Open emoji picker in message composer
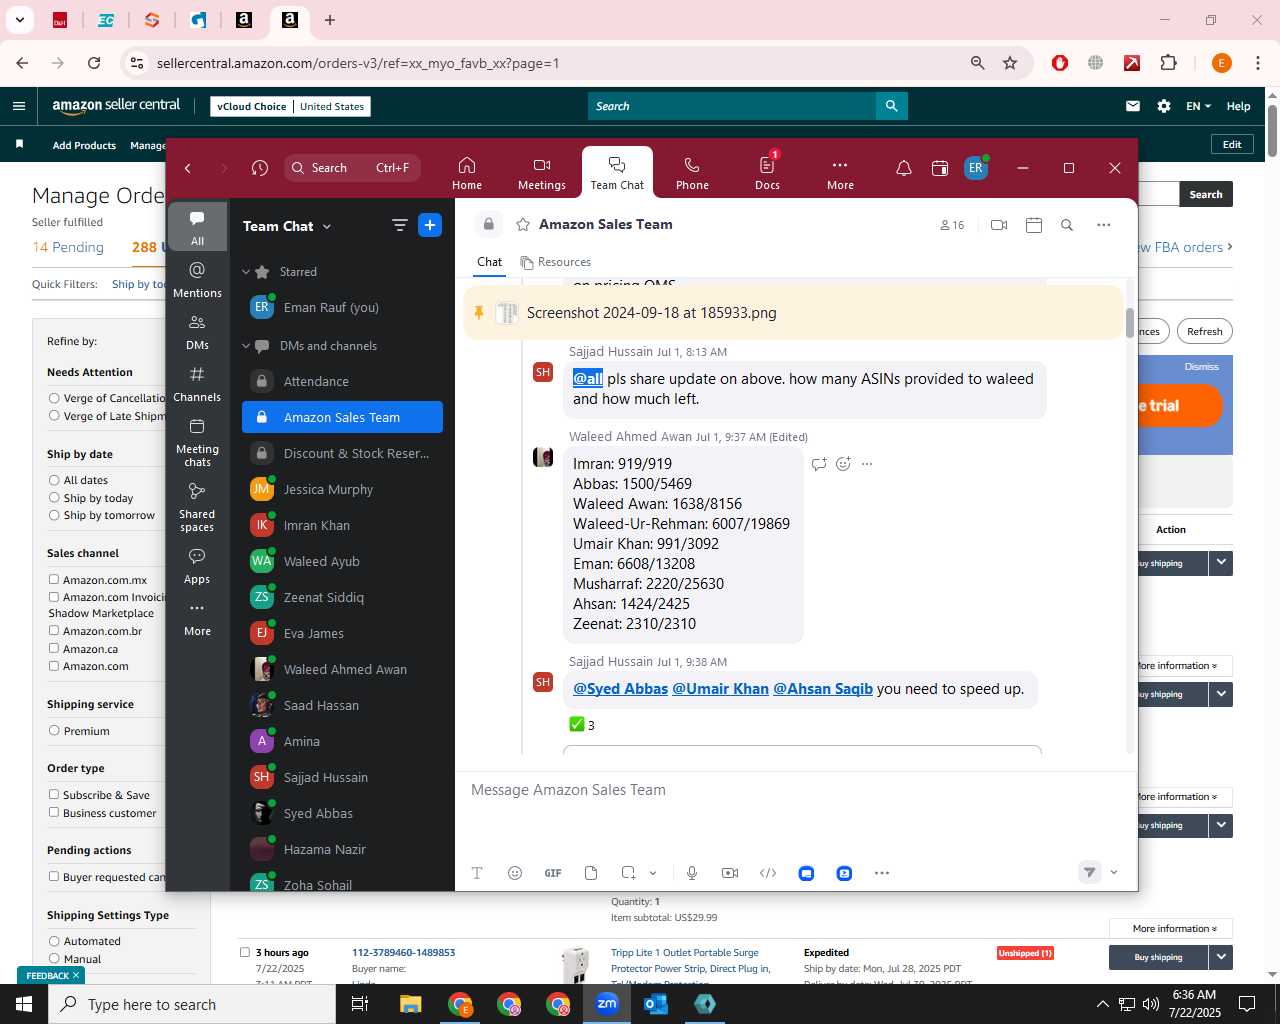The width and height of the screenshot is (1280, 1024). pos(515,873)
